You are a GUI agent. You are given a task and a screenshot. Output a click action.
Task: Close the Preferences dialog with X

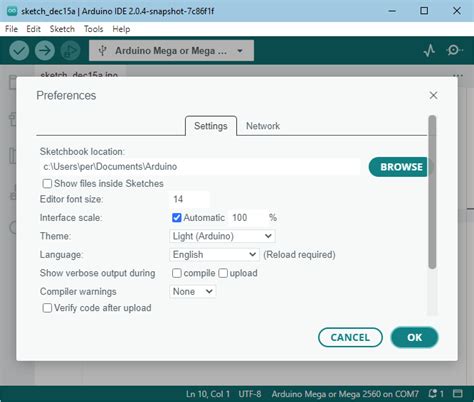click(433, 95)
